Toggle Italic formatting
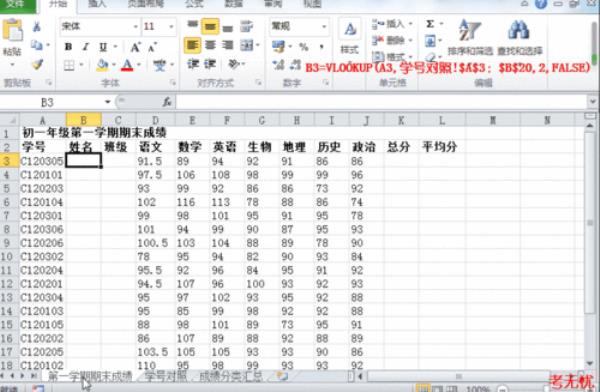The width and height of the screenshot is (600, 392). point(86,47)
